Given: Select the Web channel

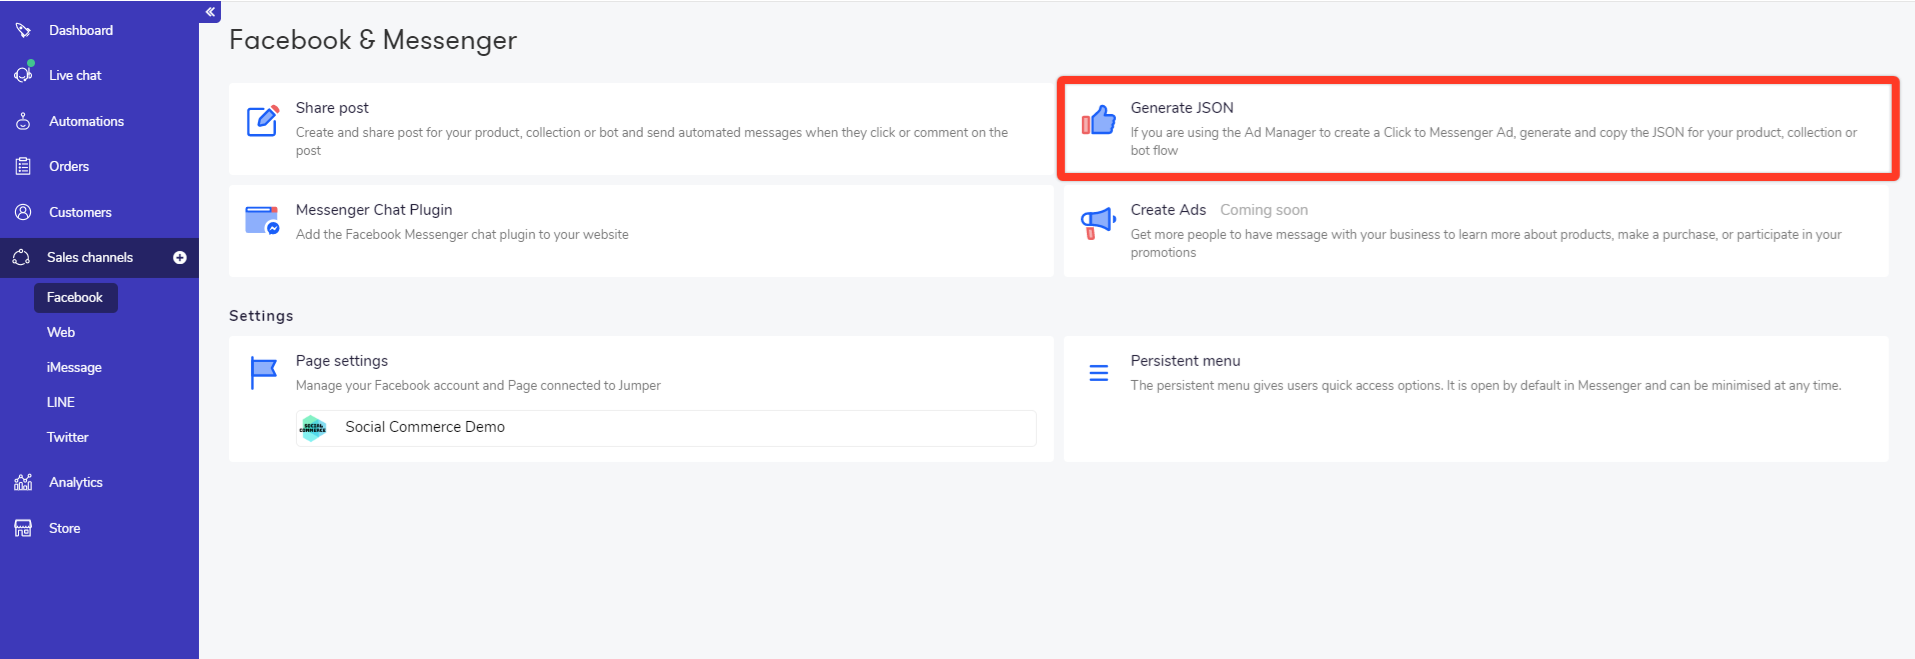Looking at the screenshot, I should tap(61, 332).
